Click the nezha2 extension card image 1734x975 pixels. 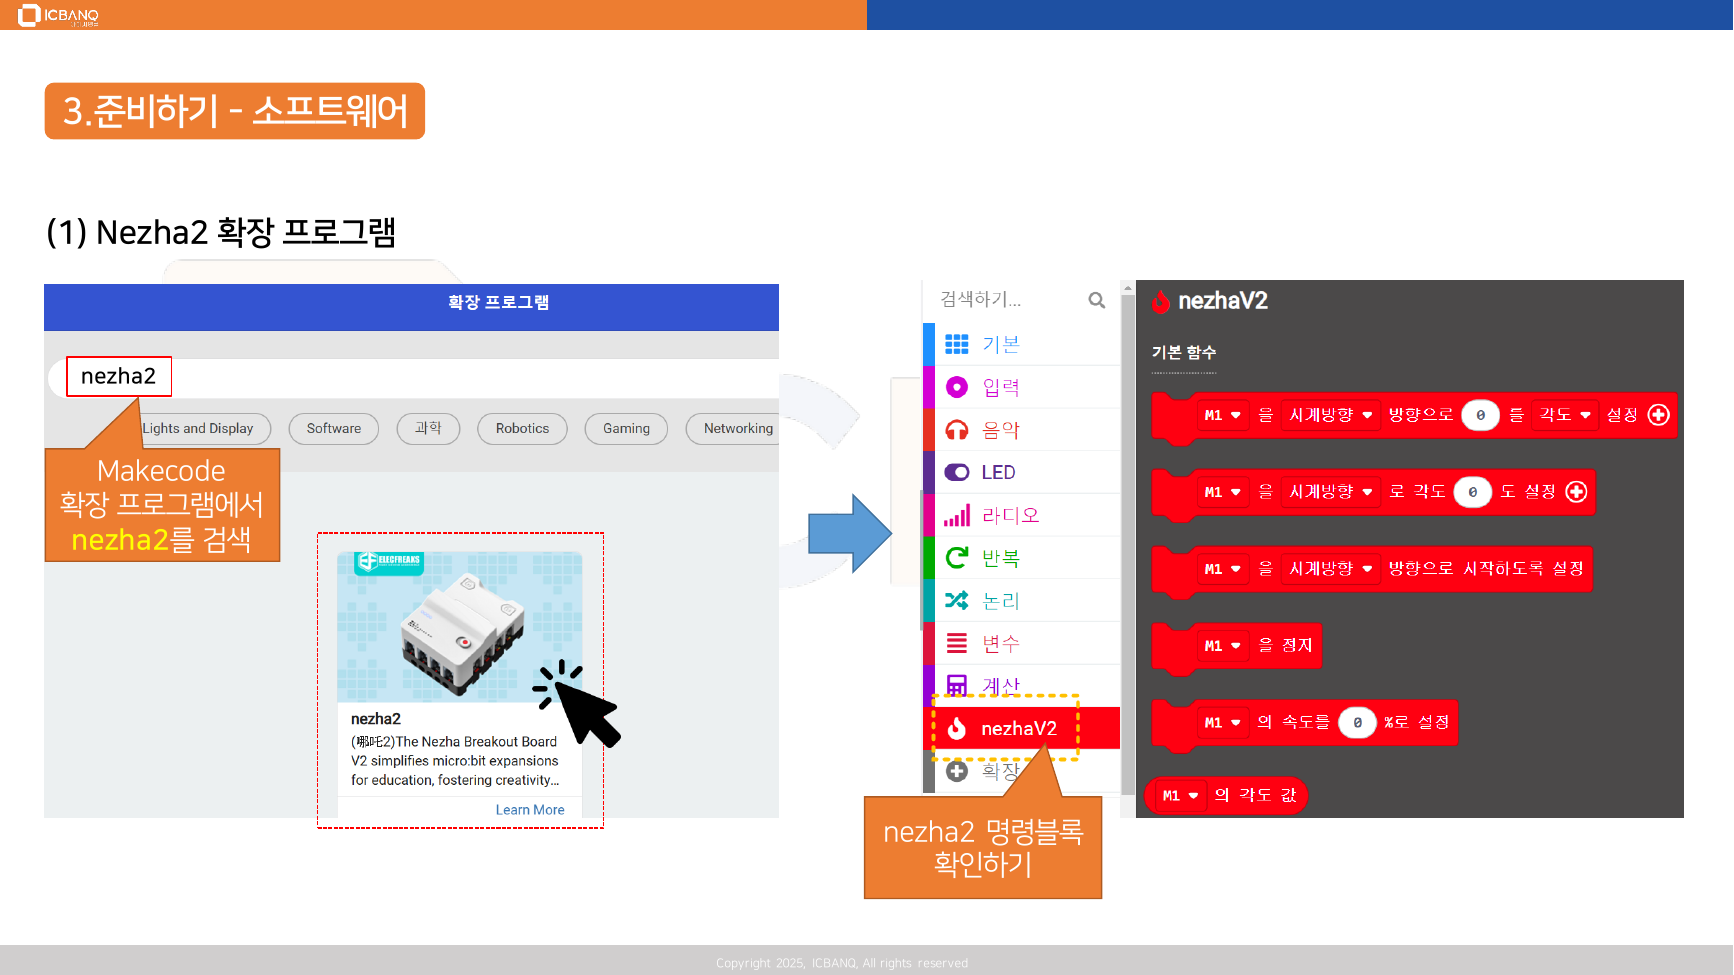[460, 626]
